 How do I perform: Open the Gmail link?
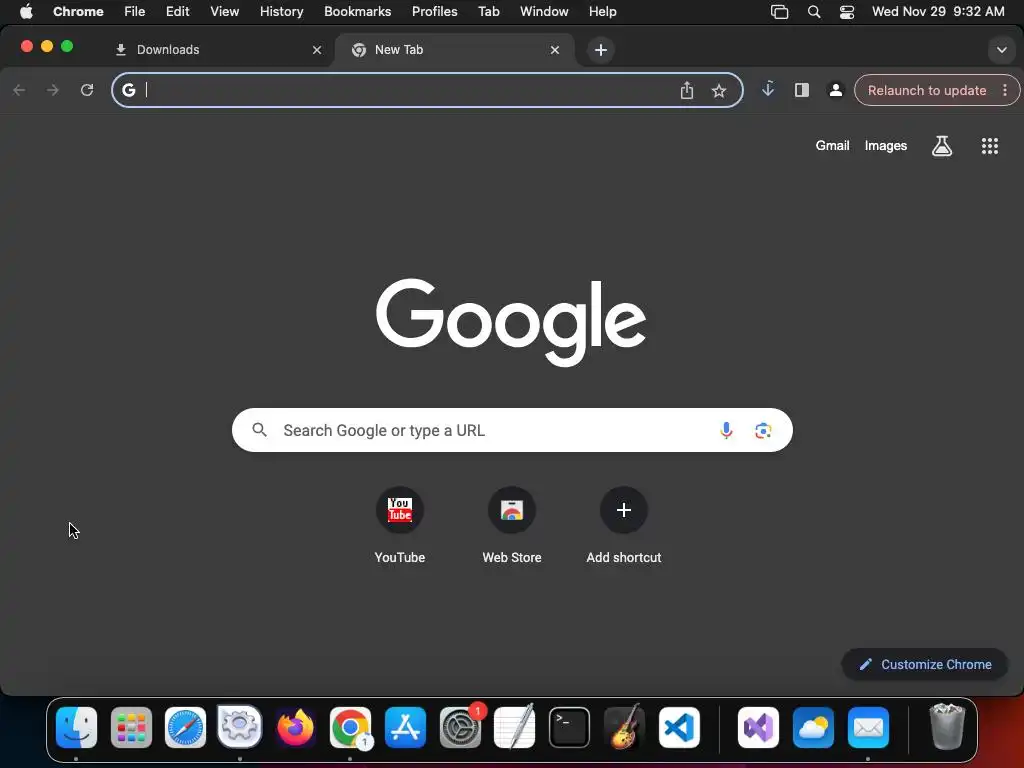[832, 146]
